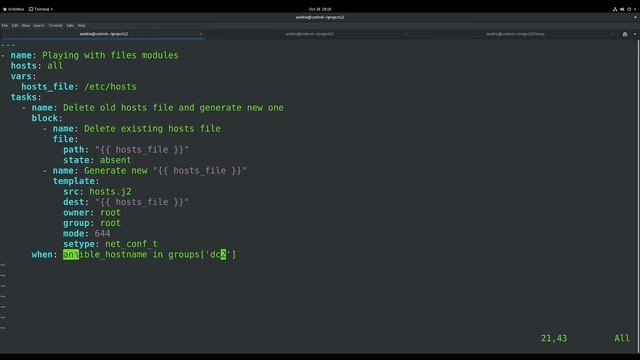Viewport: 640px width, 360px height.
Task: Close the third terminal tab
Action: point(612,34)
